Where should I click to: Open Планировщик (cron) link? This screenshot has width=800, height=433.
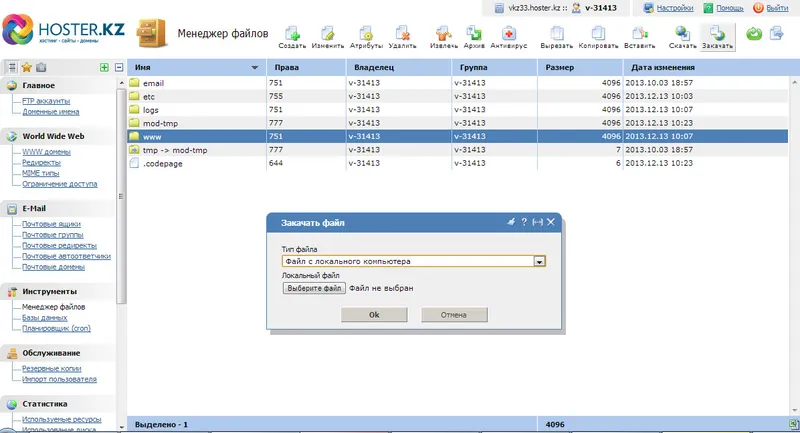(56, 328)
